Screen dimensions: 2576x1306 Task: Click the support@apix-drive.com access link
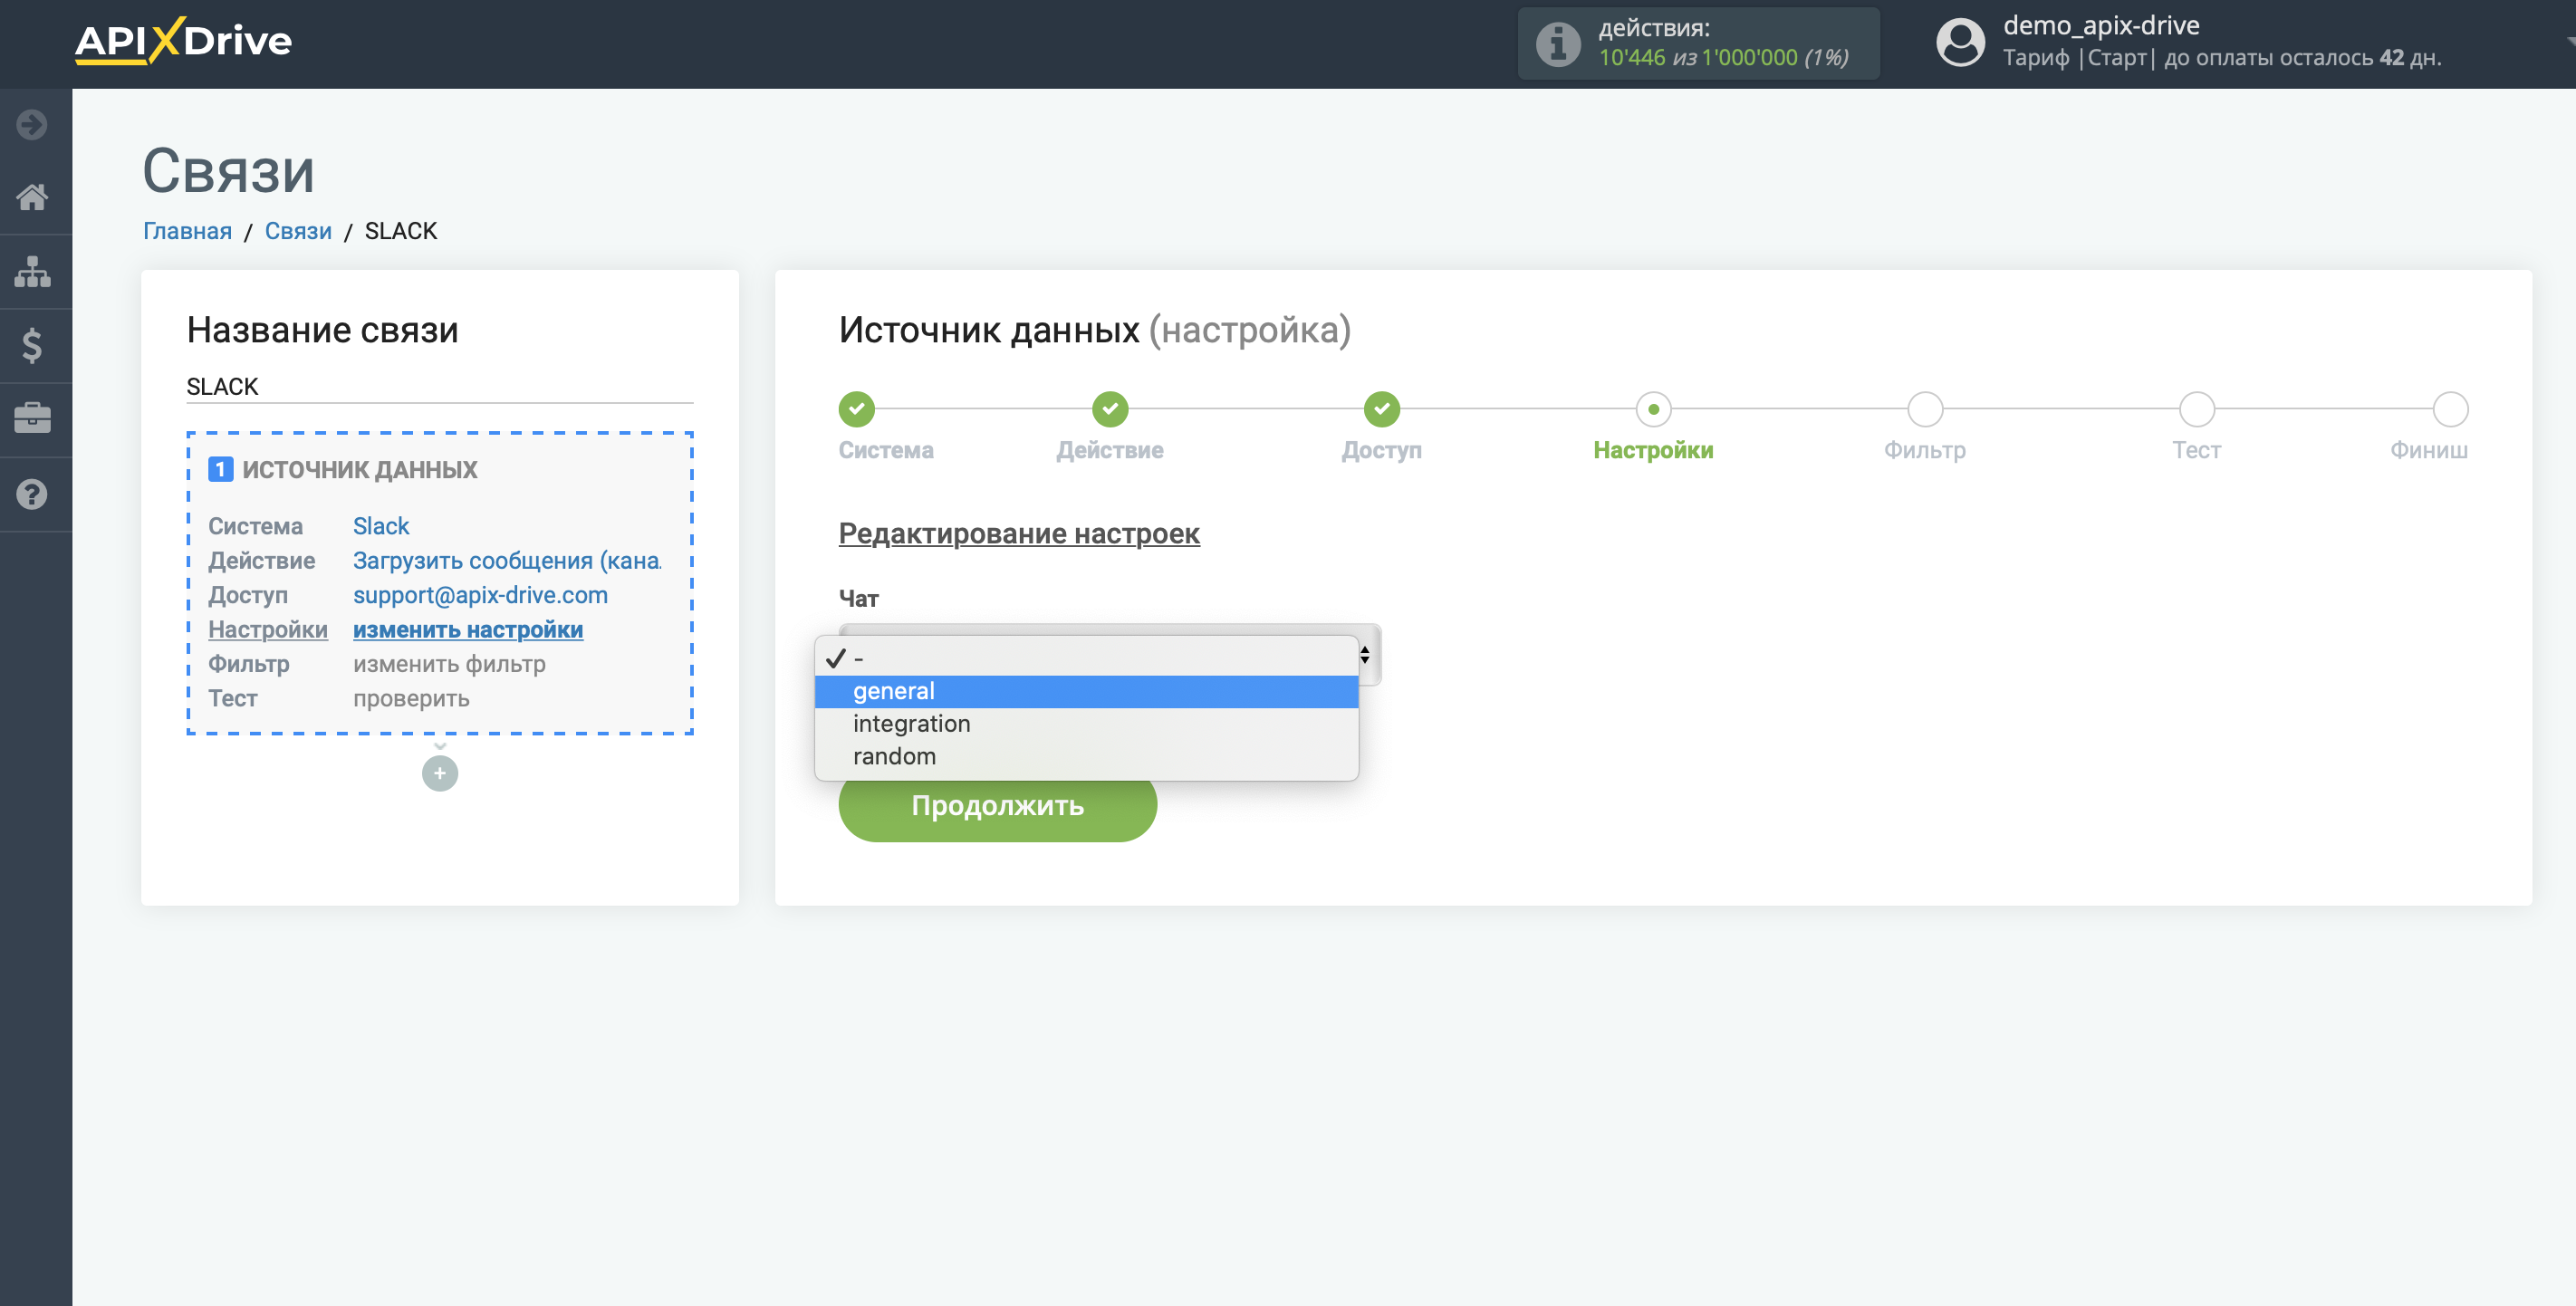[x=480, y=595]
